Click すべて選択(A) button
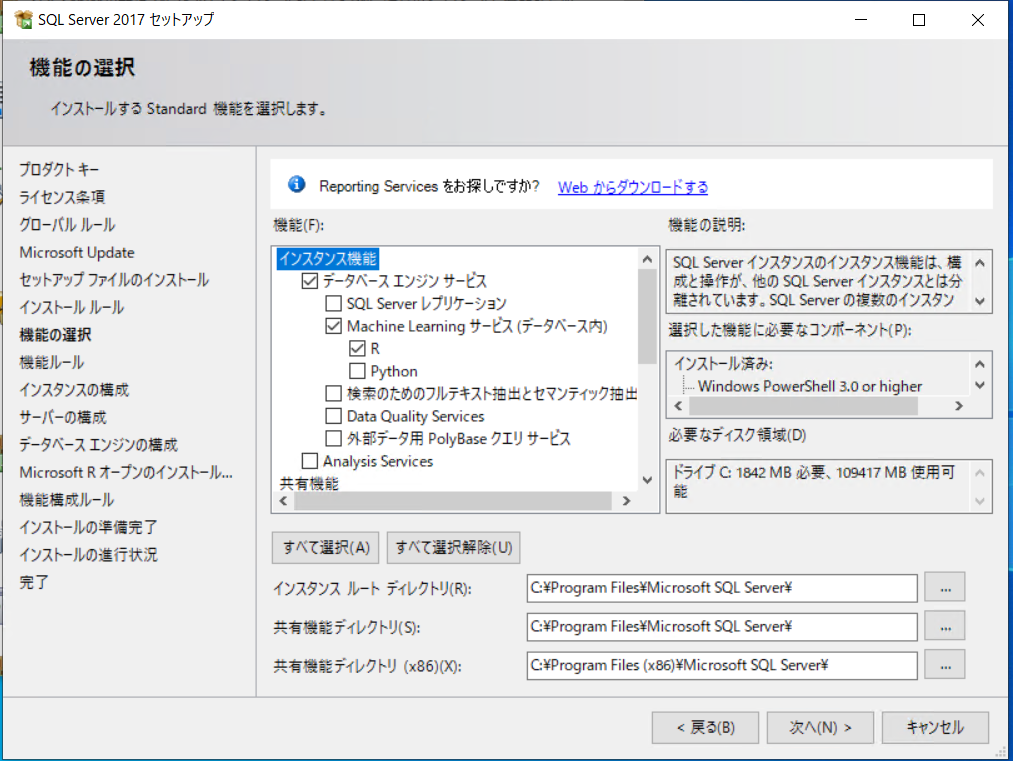Image resolution: width=1013 pixels, height=761 pixels. click(x=326, y=548)
